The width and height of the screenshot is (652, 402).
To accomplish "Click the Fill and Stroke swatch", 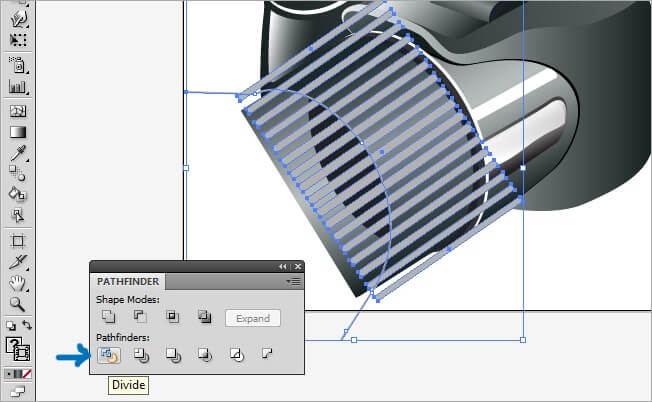I will [x=17, y=349].
